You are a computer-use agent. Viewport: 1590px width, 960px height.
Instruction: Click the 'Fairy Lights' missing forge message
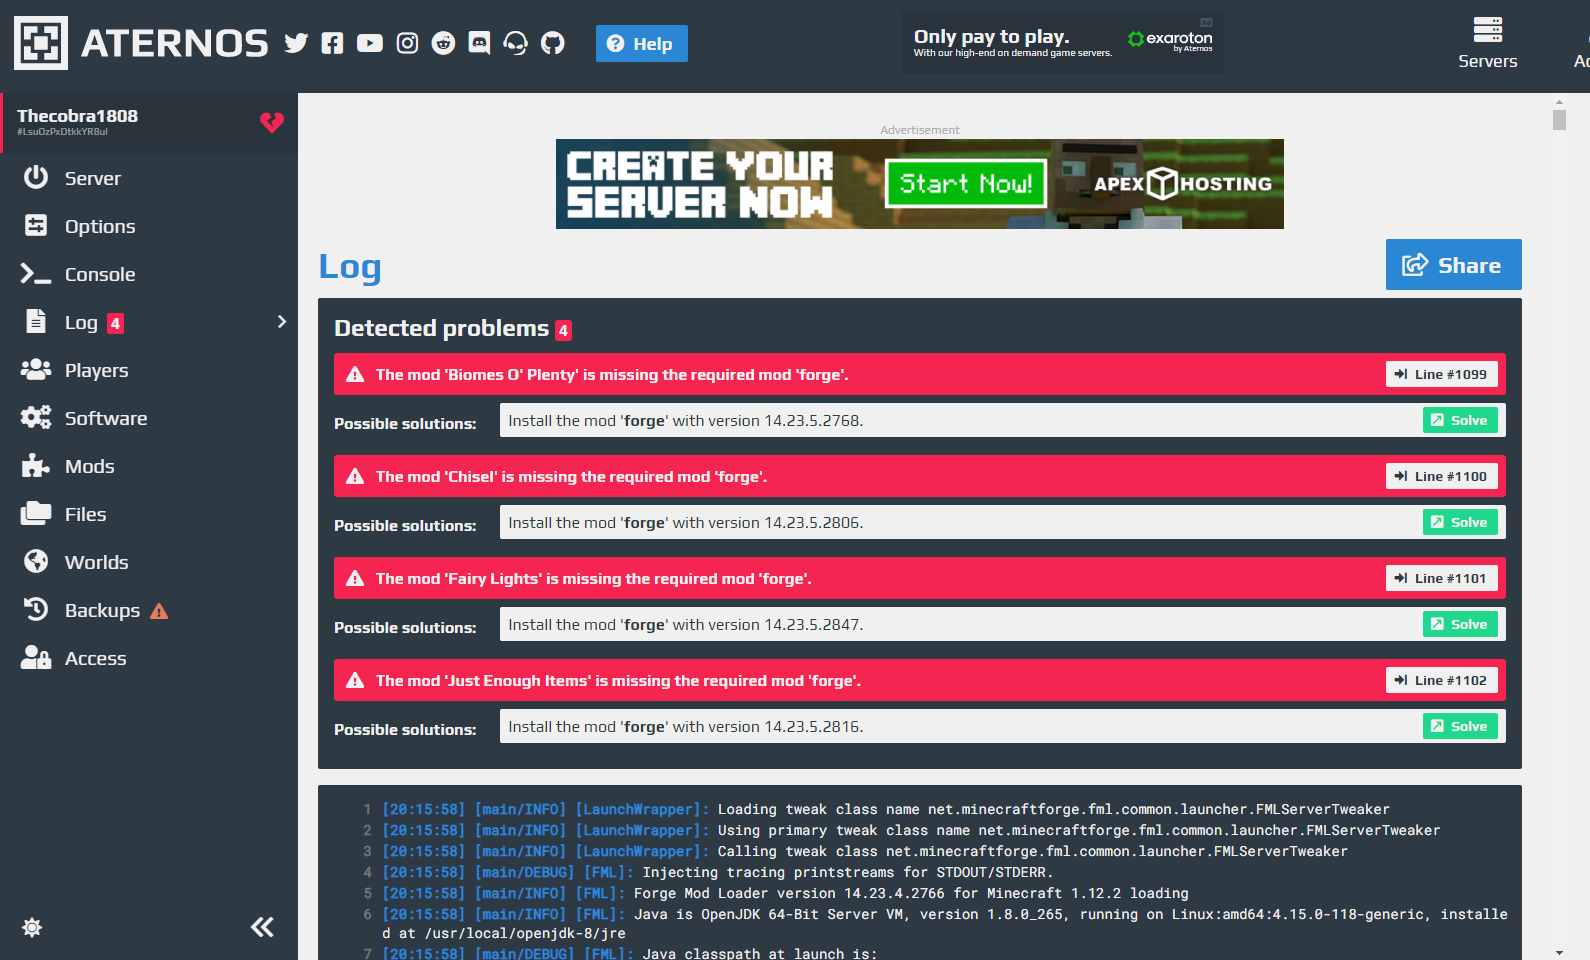594,578
